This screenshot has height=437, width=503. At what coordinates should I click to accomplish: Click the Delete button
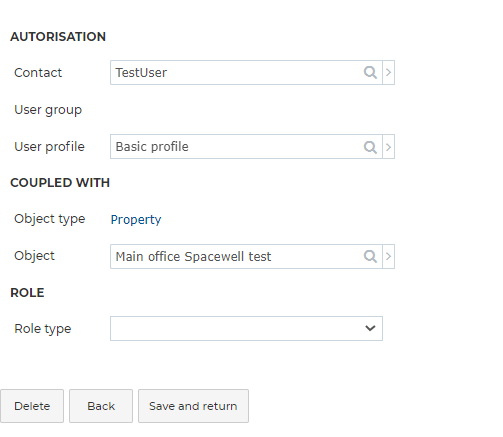pos(32,406)
